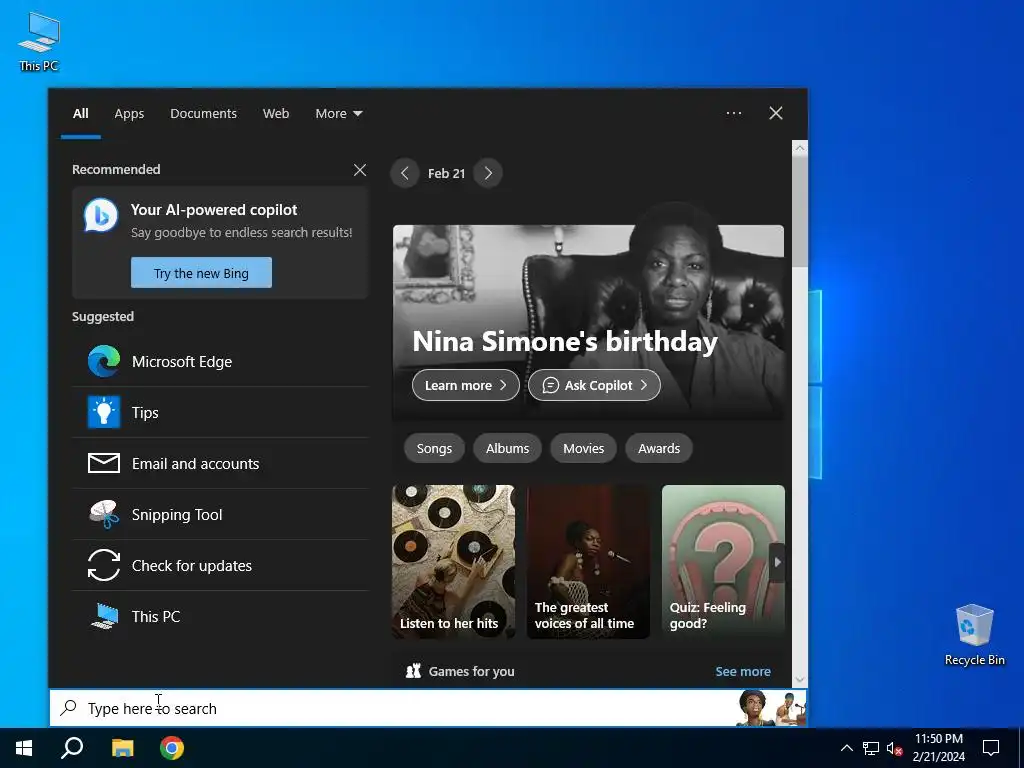Select the All tab
This screenshot has height=768, width=1024.
80,113
